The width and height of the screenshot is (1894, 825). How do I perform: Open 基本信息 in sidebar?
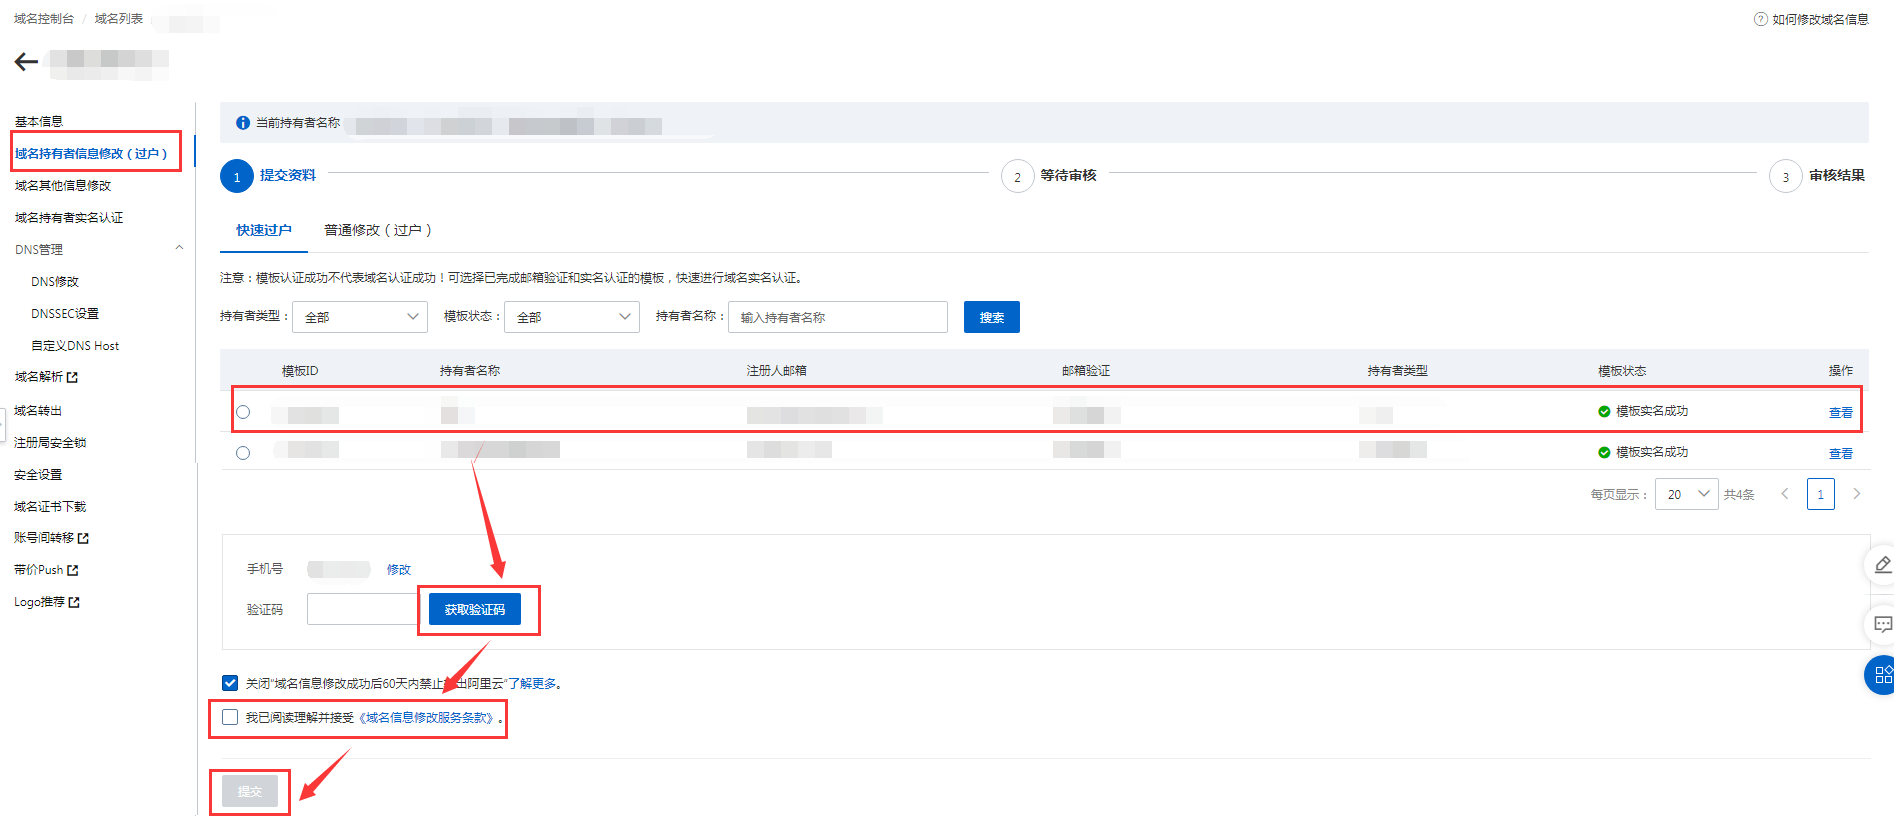click(x=39, y=121)
